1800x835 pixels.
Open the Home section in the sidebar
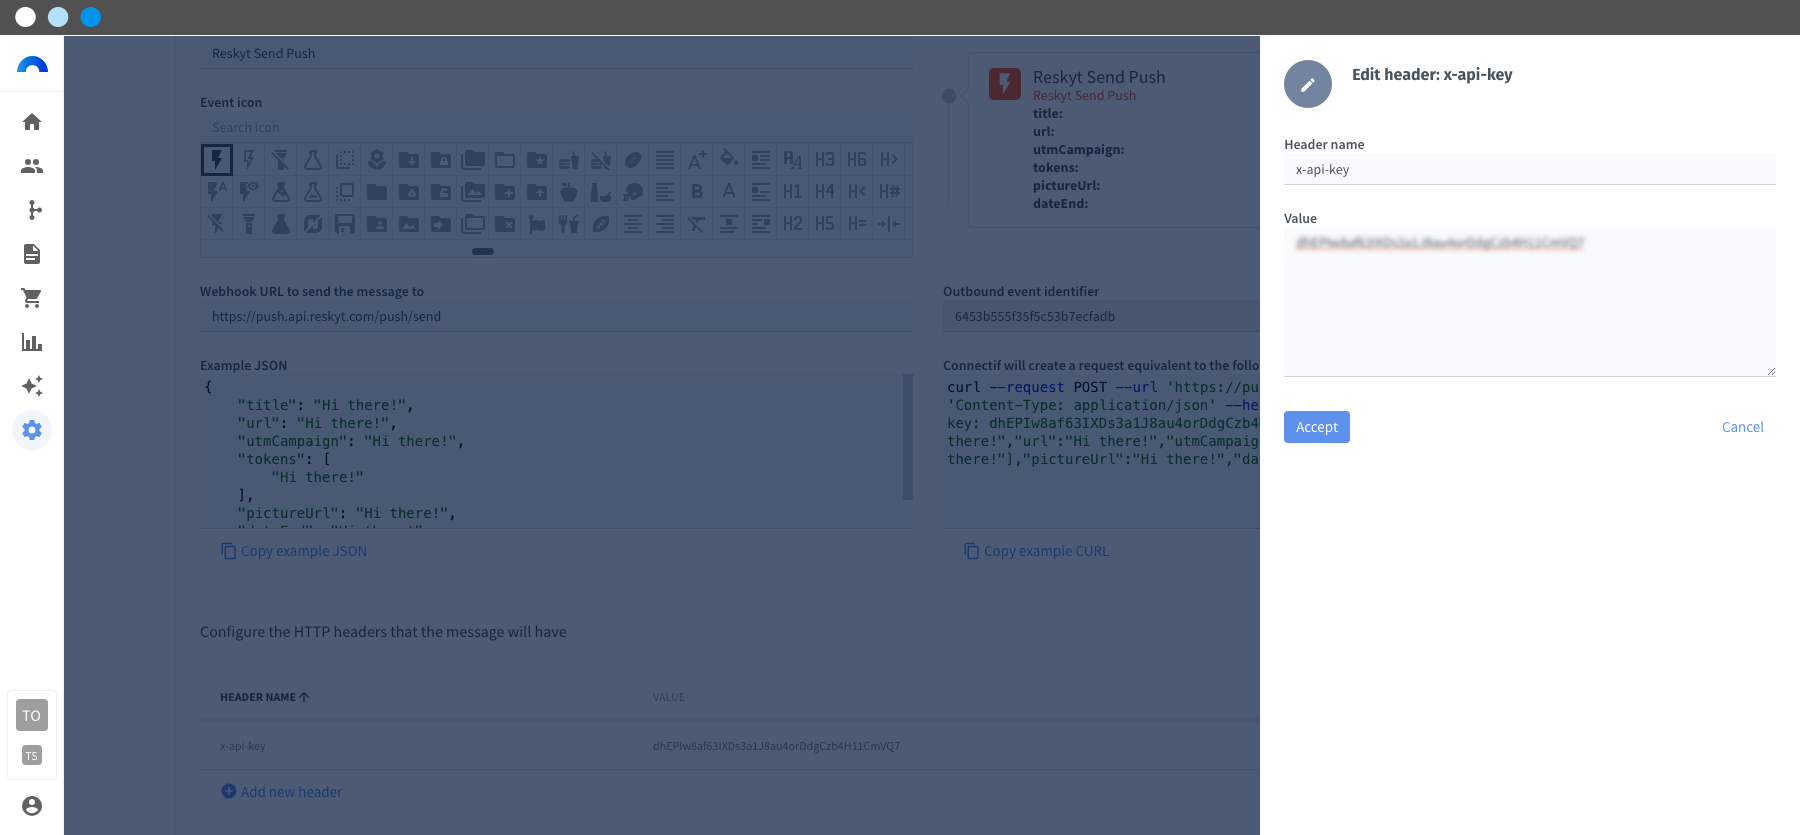pos(32,122)
